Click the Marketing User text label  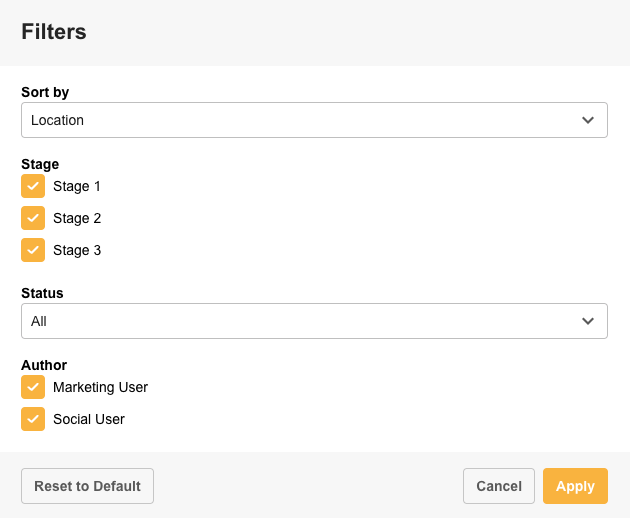coord(100,387)
